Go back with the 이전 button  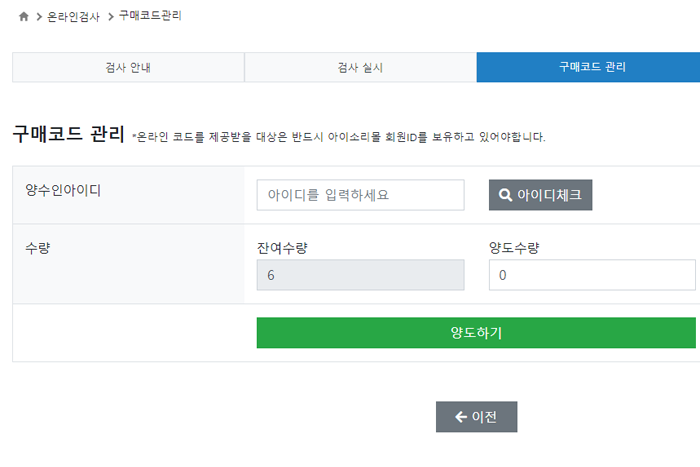pyautogui.click(x=476, y=417)
